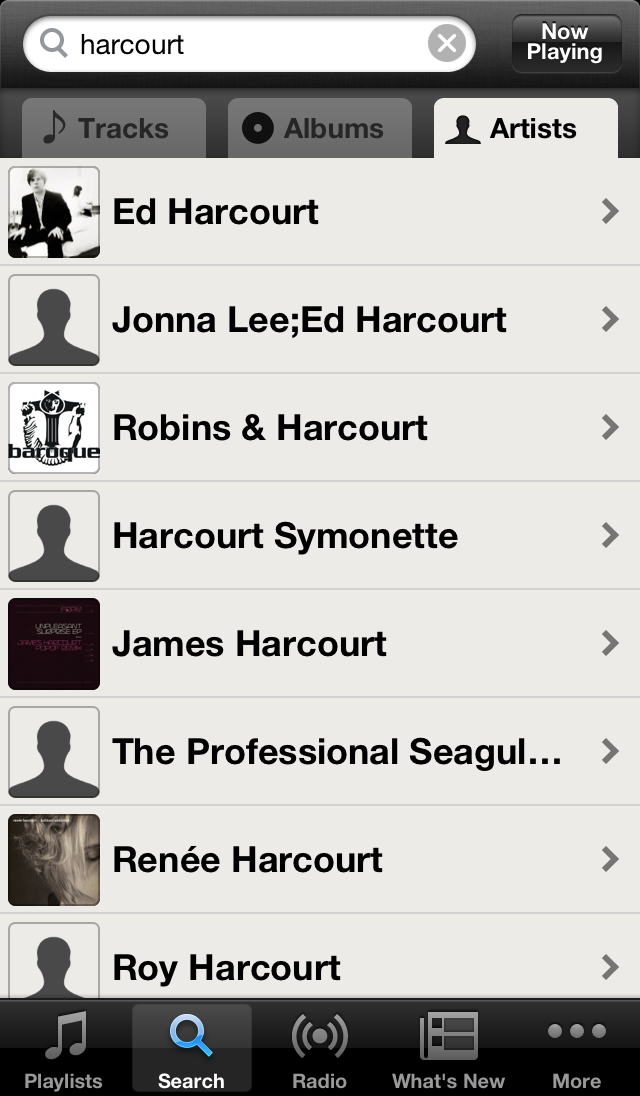Switch to the Tracks tab
Screen dimensions: 640x1096
tap(113, 129)
